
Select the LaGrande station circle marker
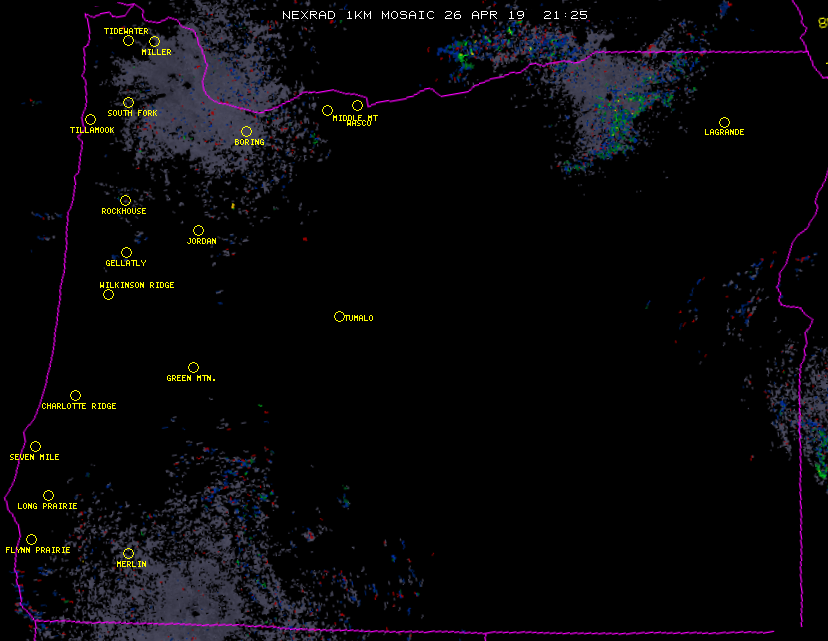(x=724, y=122)
